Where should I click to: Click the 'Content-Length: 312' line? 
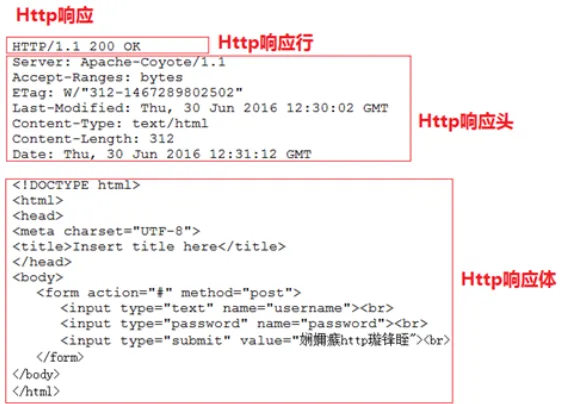point(93,139)
